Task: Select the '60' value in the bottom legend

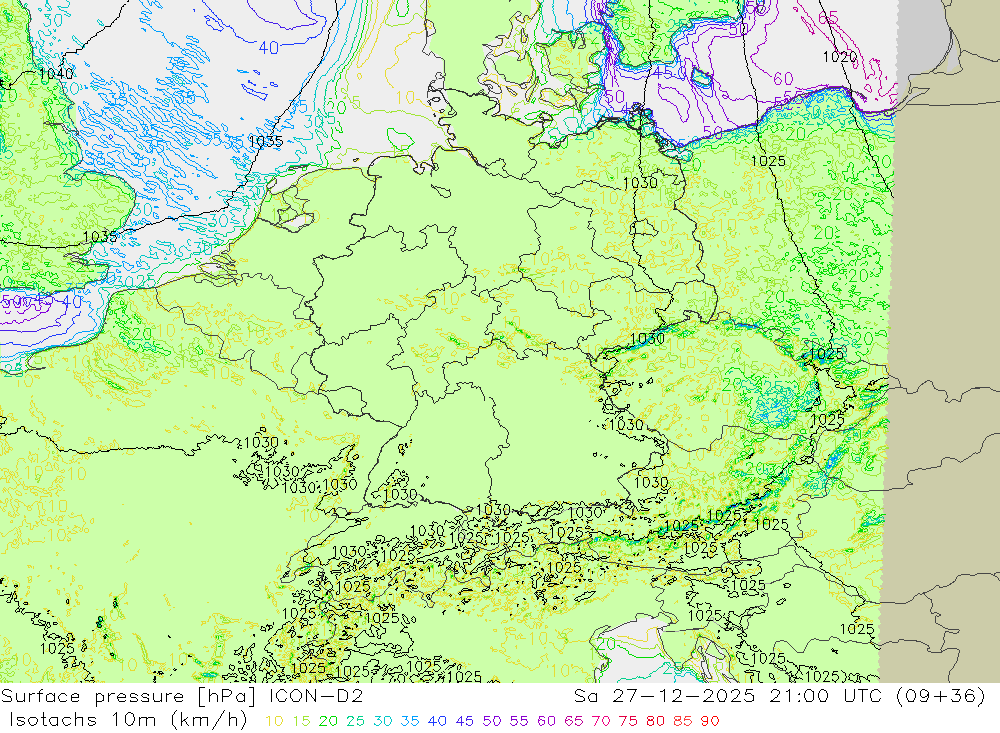Action: 547,721
